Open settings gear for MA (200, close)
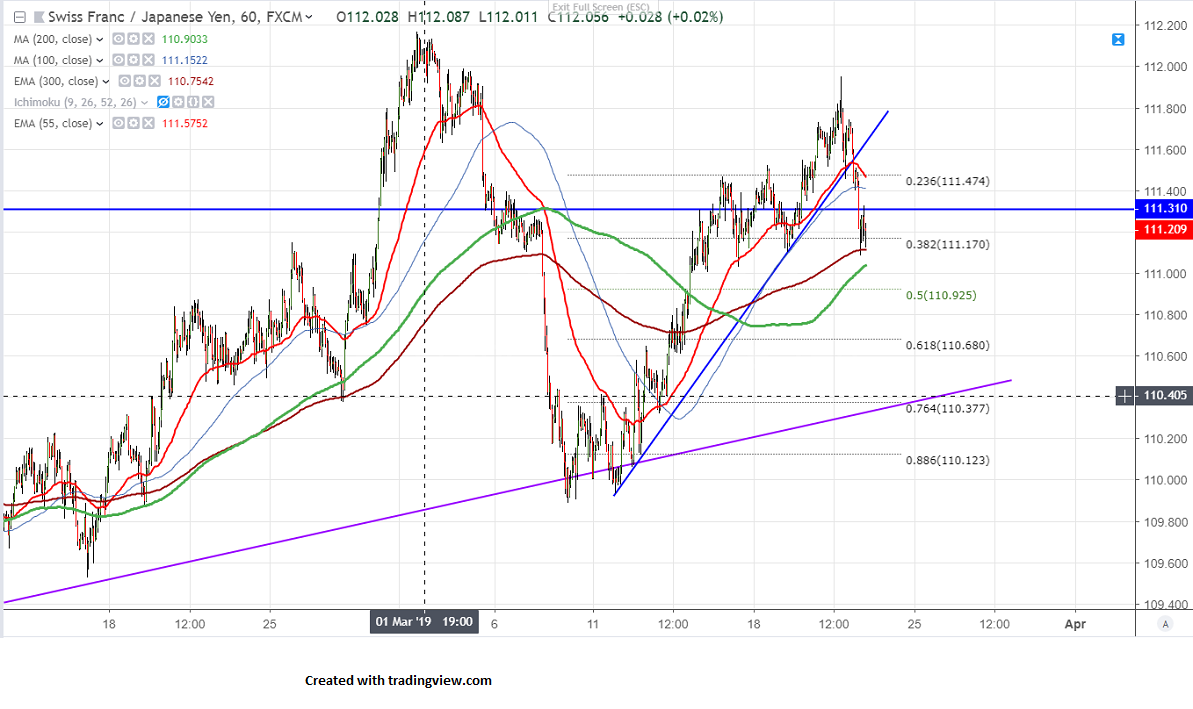Image resolution: width=1193 pixels, height=709 pixels. [133, 39]
